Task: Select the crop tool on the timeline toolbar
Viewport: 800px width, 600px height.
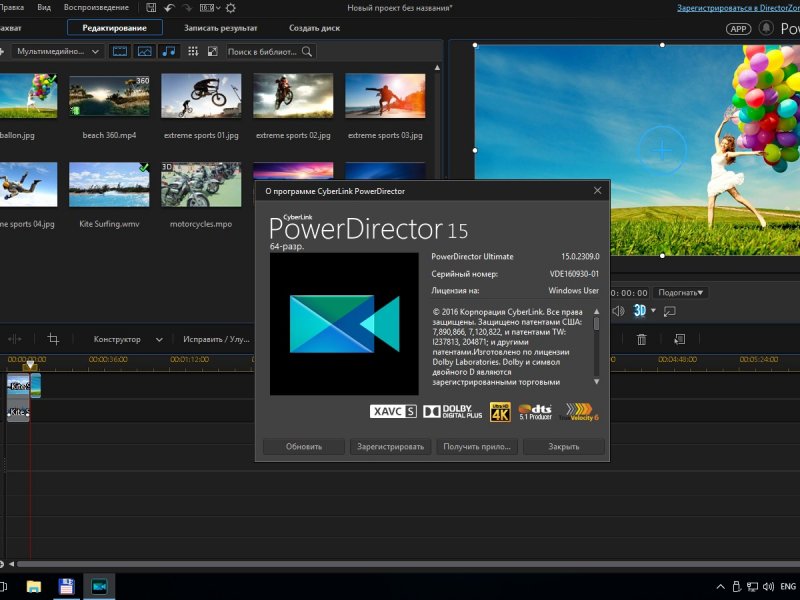Action: [x=53, y=339]
